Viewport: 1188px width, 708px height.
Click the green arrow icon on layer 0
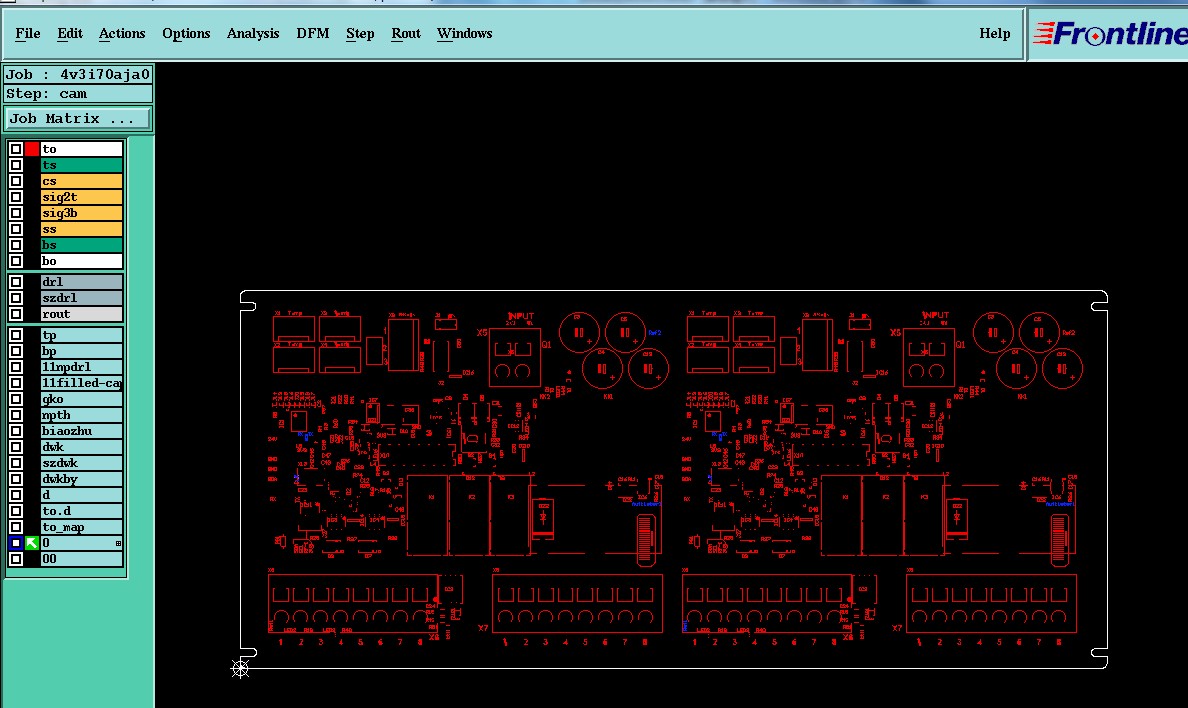(x=32, y=543)
